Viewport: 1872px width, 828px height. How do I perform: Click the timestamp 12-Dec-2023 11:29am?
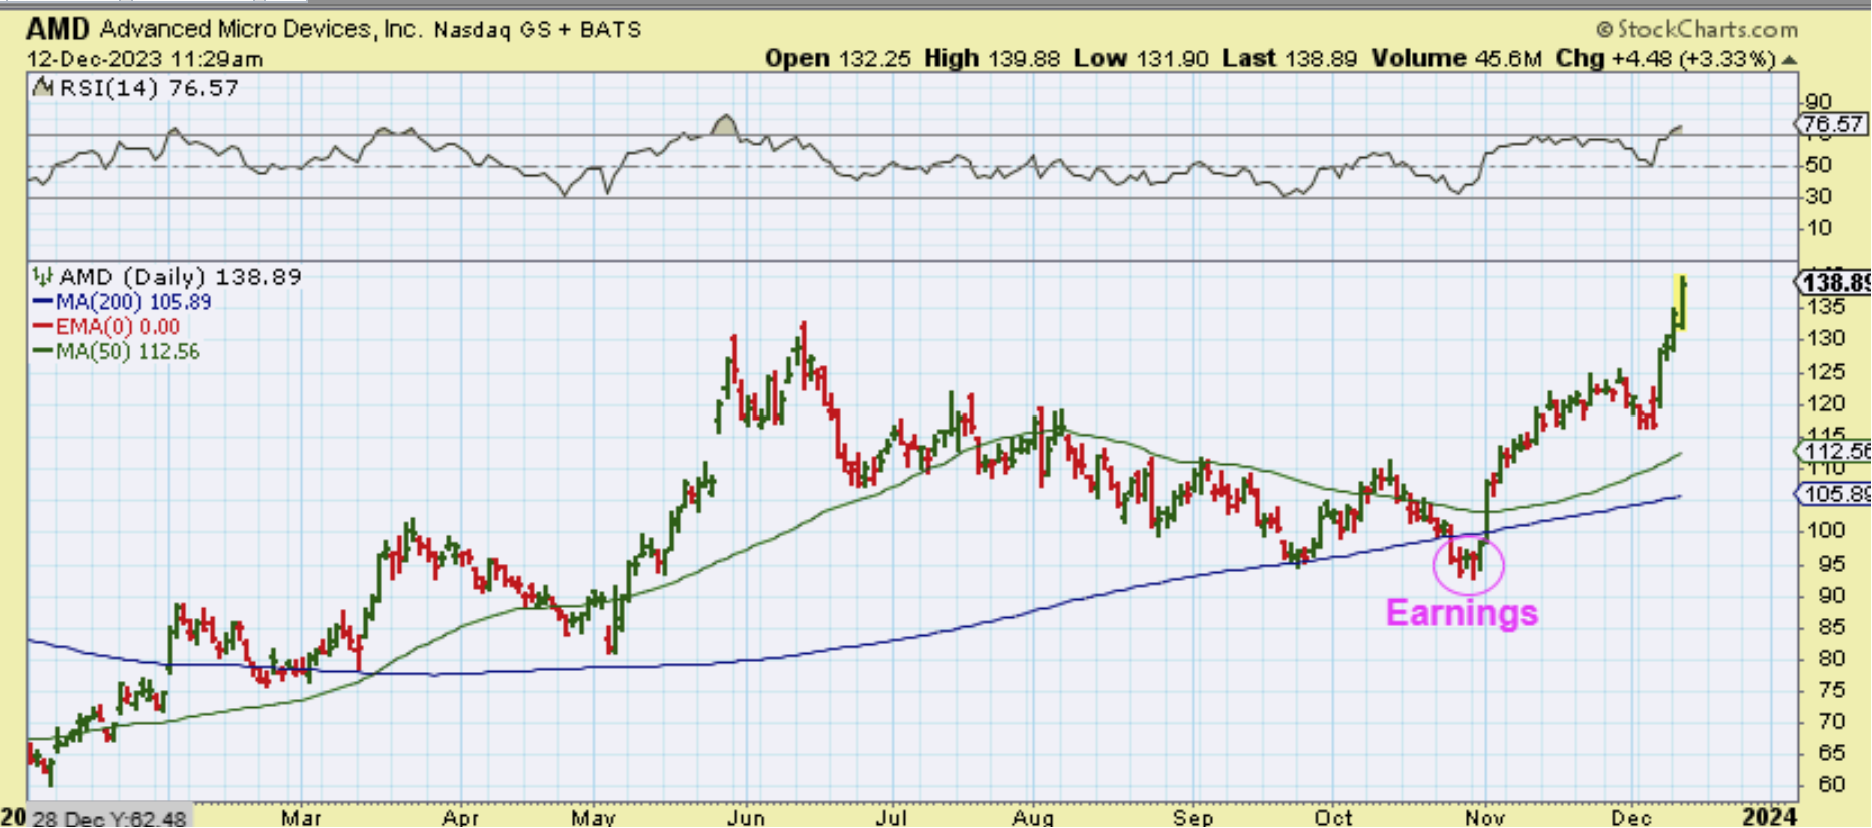coord(145,59)
